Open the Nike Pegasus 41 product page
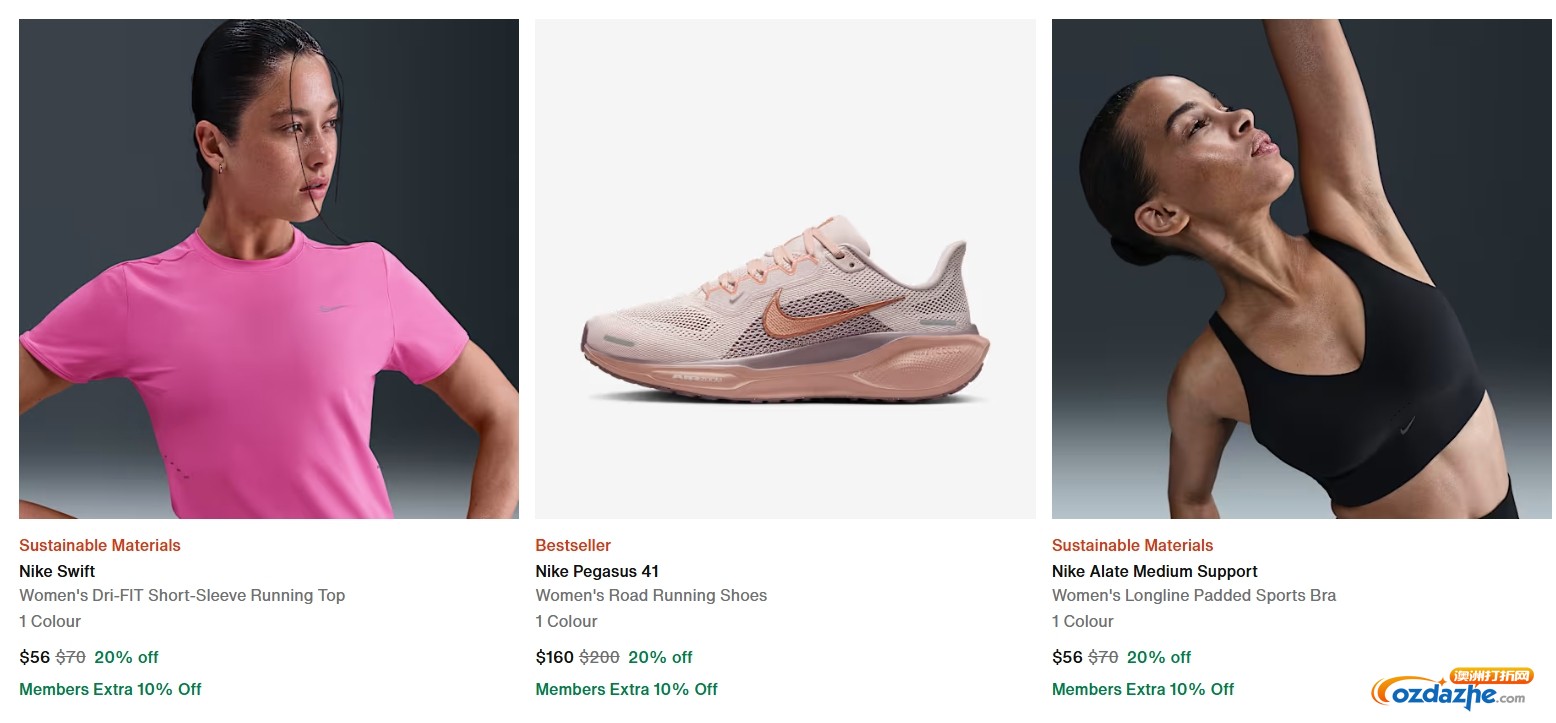The height and width of the screenshot is (723, 1556). [x=596, y=571]
